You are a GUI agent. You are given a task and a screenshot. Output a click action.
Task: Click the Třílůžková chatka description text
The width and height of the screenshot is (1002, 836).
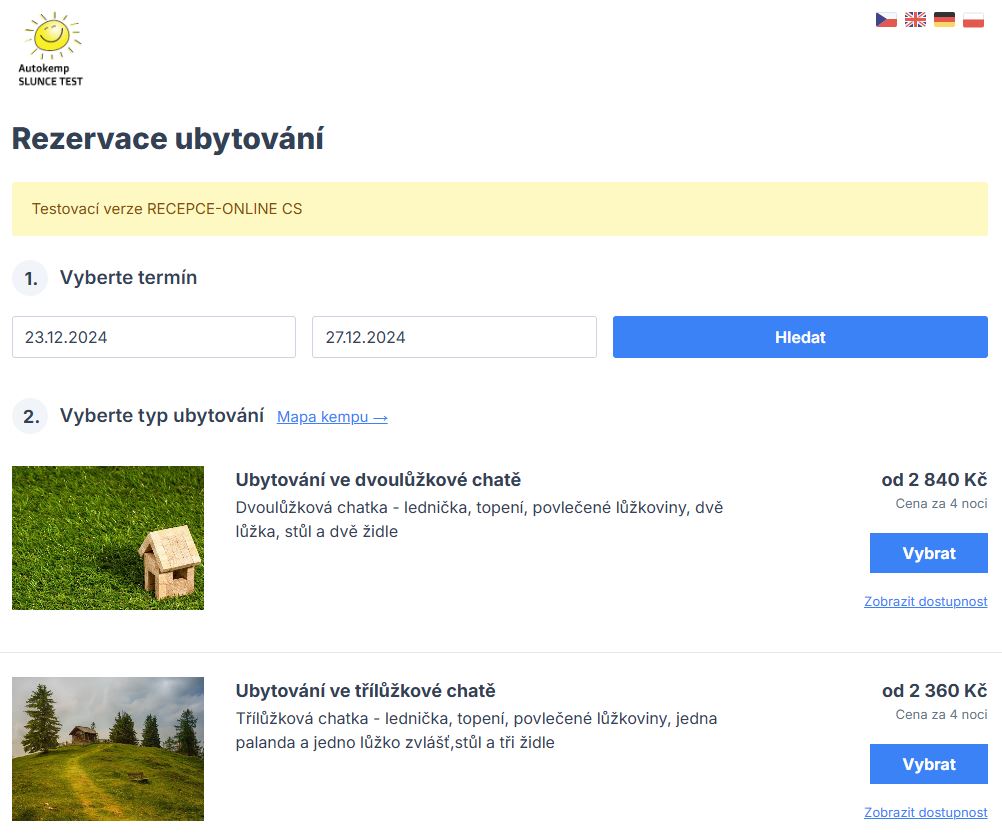[476, 730]
